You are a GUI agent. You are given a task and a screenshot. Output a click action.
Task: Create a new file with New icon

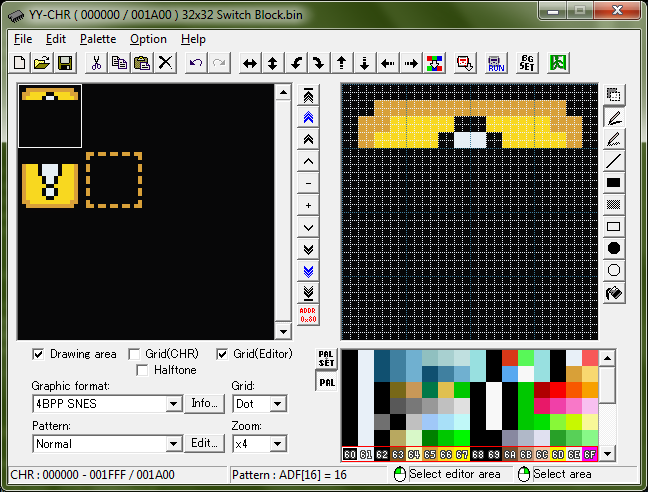click(x=19, y=63)
